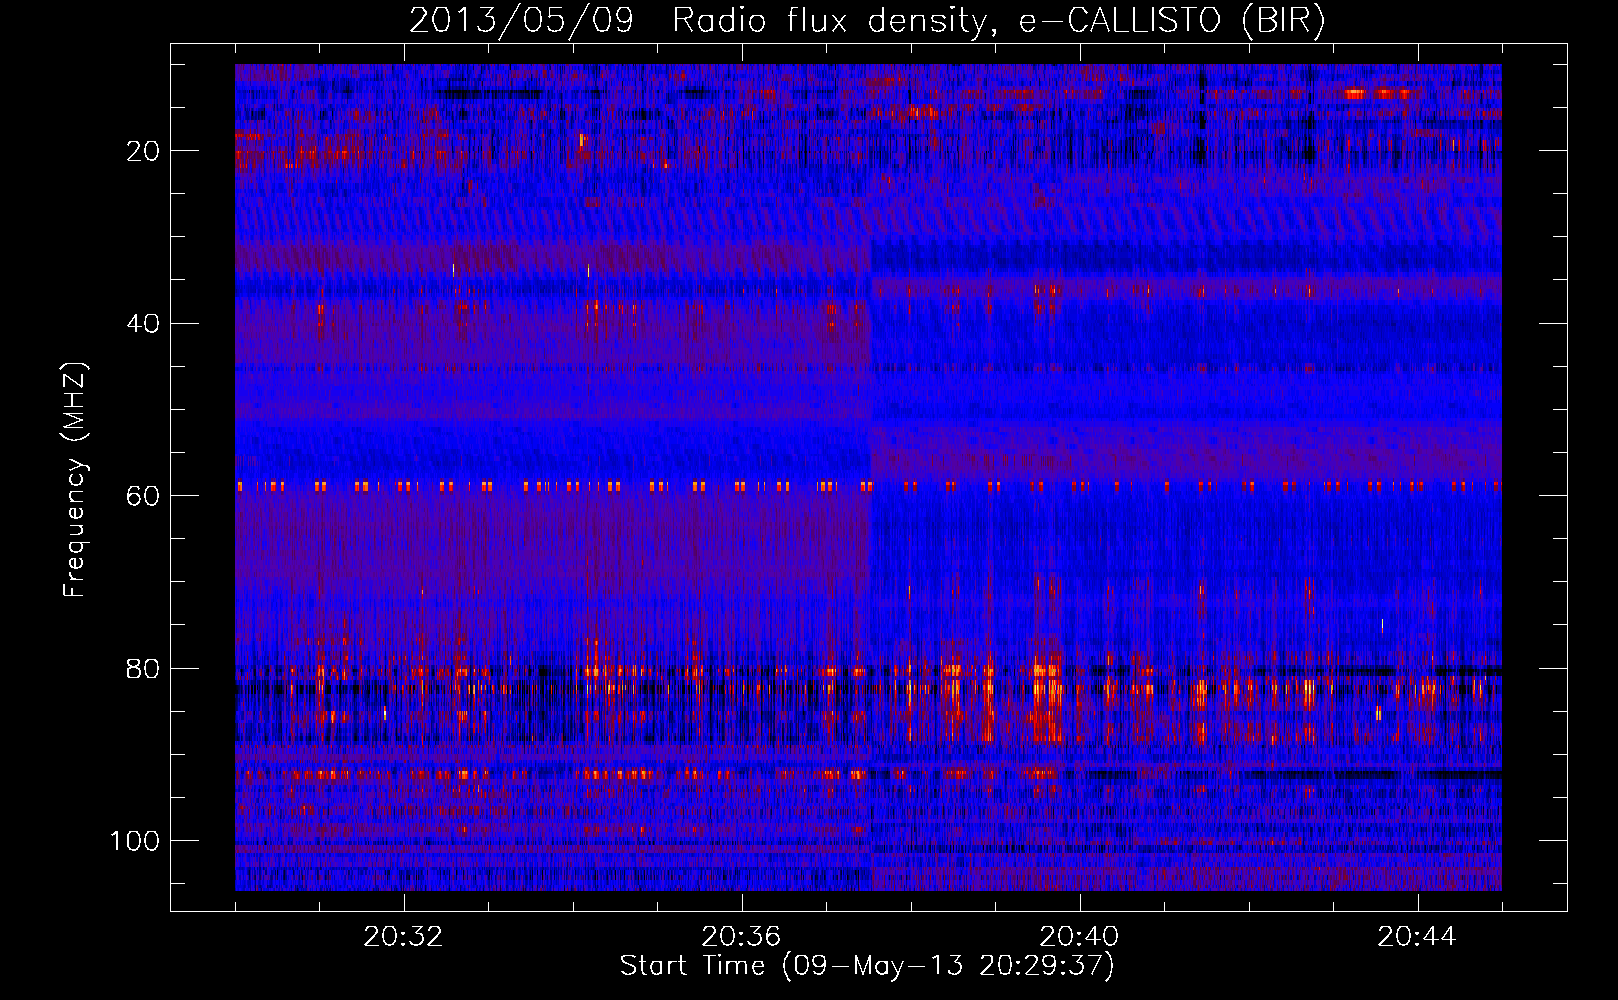Screen dimensions: 1618x1000
Task: Click the '80' frequency tick label
Action: [x=144, y=668]
